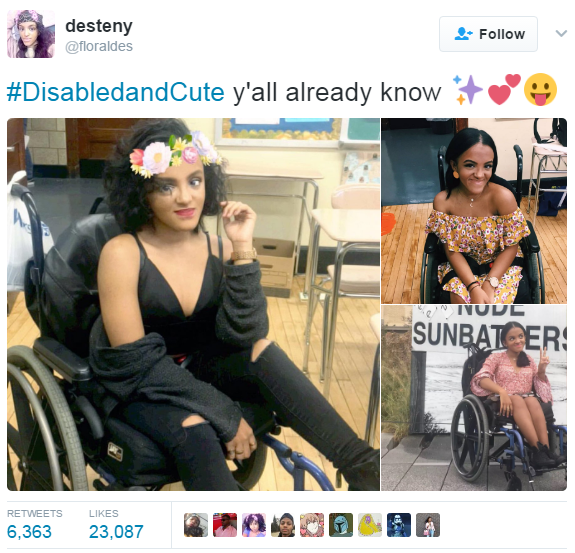Click the purple hair liker avatar

[x=254, y=525]
